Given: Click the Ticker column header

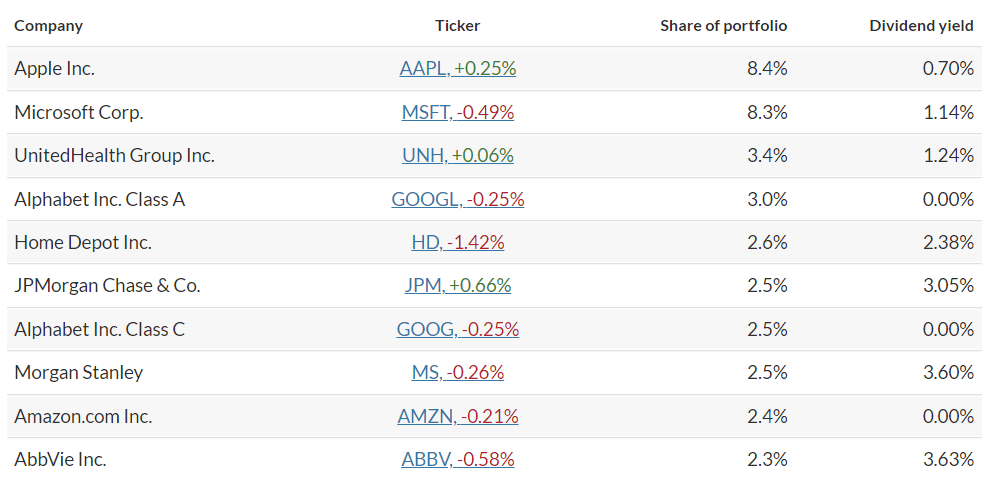Looking at the screenshot, I should pyautogui.click(x=457, y=26).
